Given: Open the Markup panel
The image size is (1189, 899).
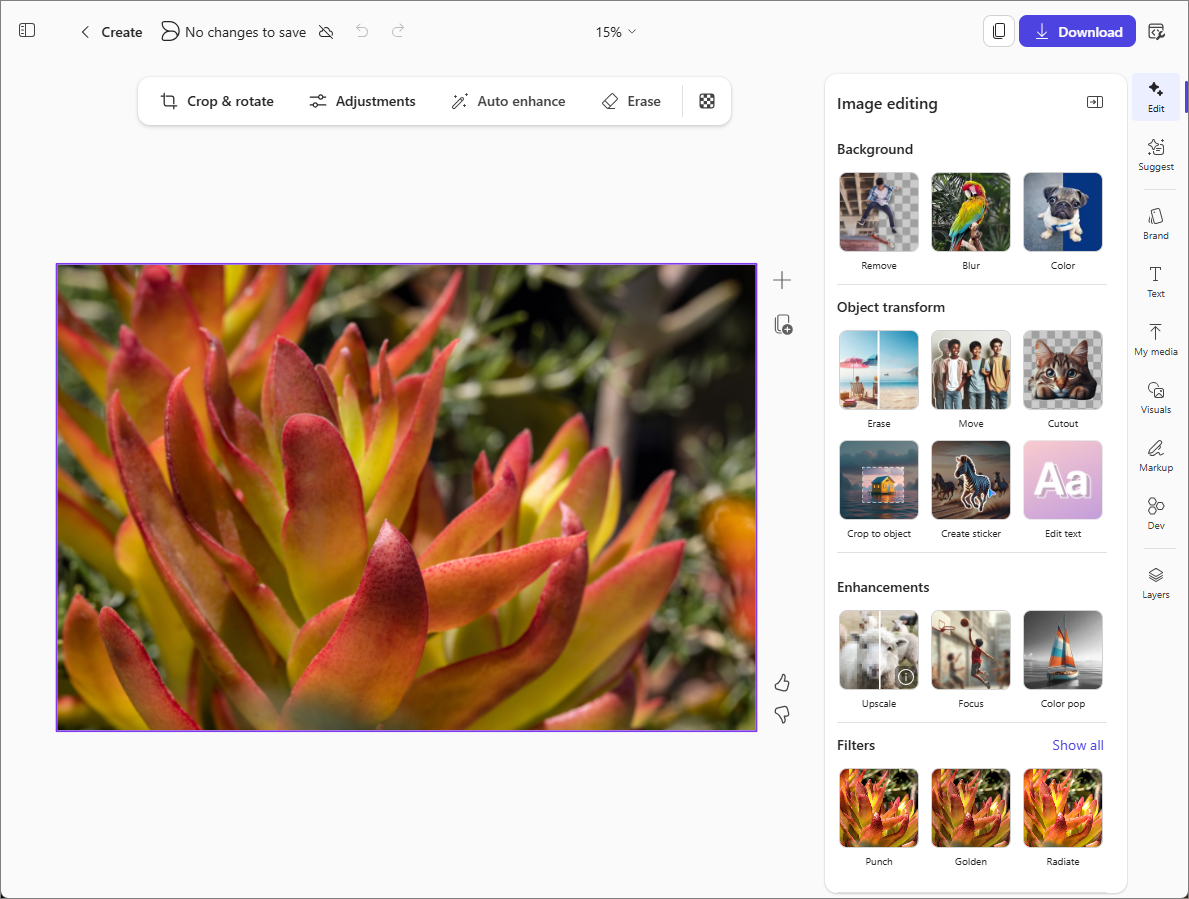Looking at the screenshot, I should click(1155, 457).
